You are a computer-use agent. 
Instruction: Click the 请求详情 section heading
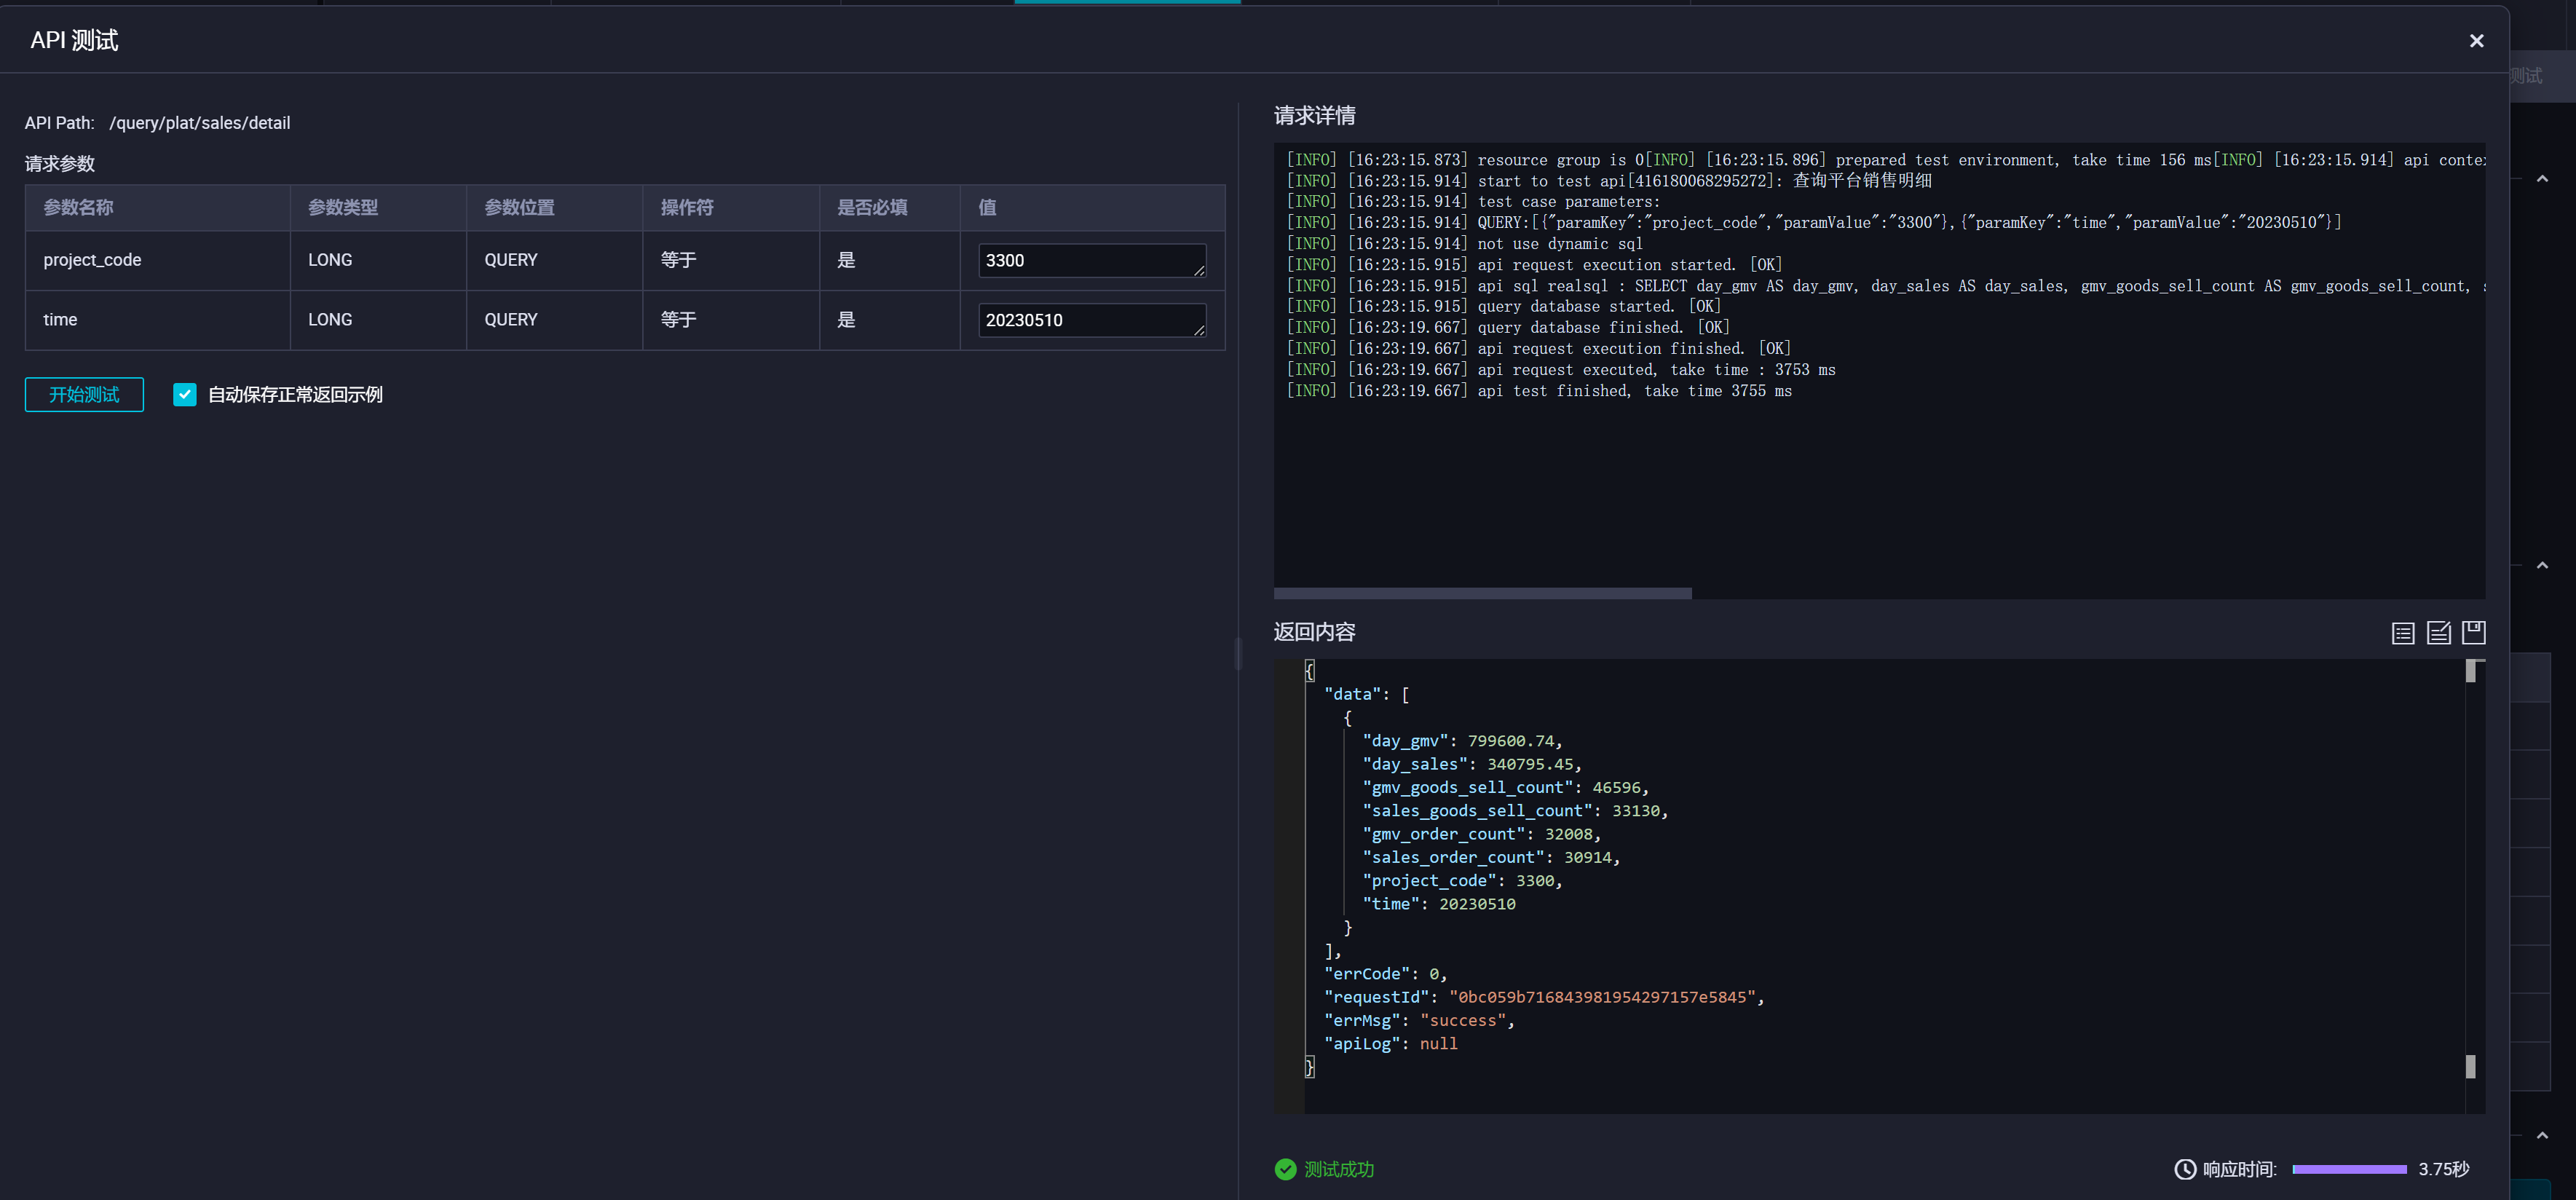point(1314,116)
